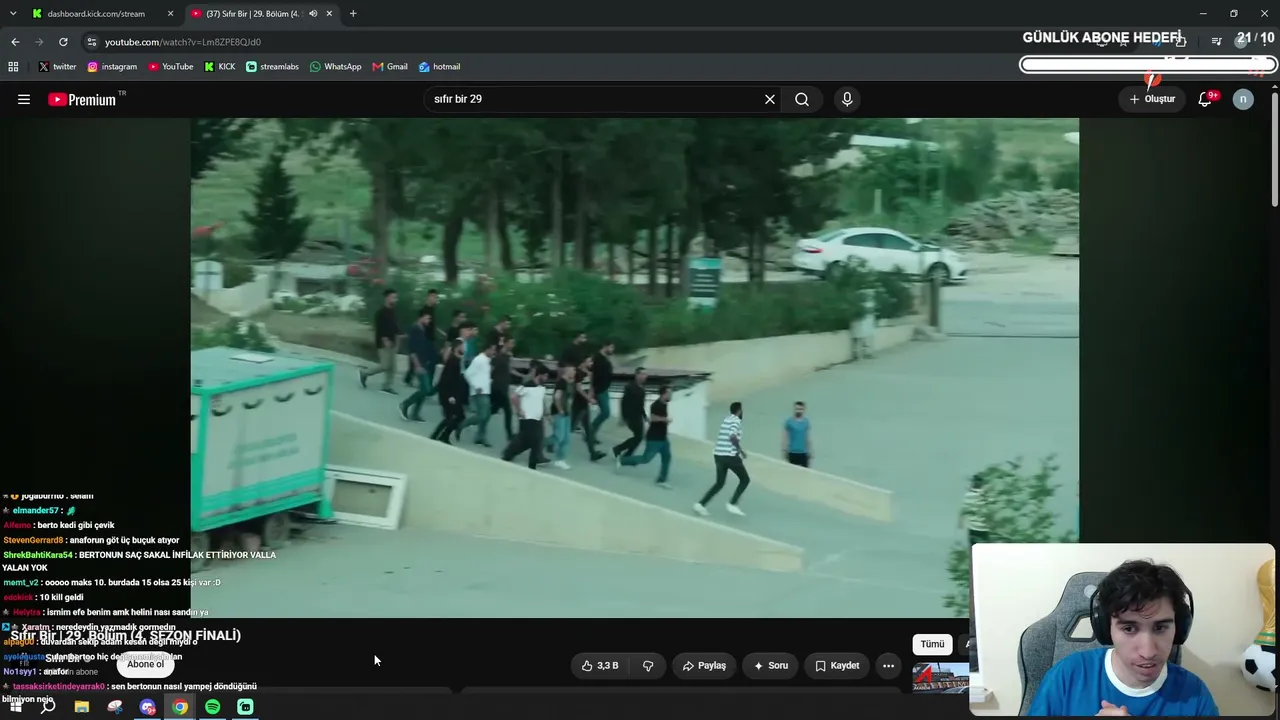Open the YouTube guide hamburger menu
The image size is (1280, 720).
pos(24,99)
